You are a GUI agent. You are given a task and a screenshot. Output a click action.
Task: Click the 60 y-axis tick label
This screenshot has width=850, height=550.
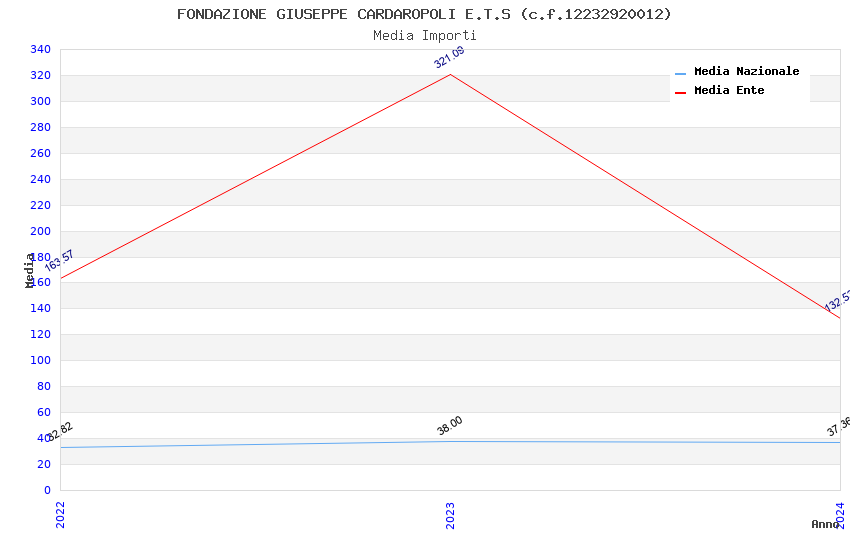pos(43,412)
